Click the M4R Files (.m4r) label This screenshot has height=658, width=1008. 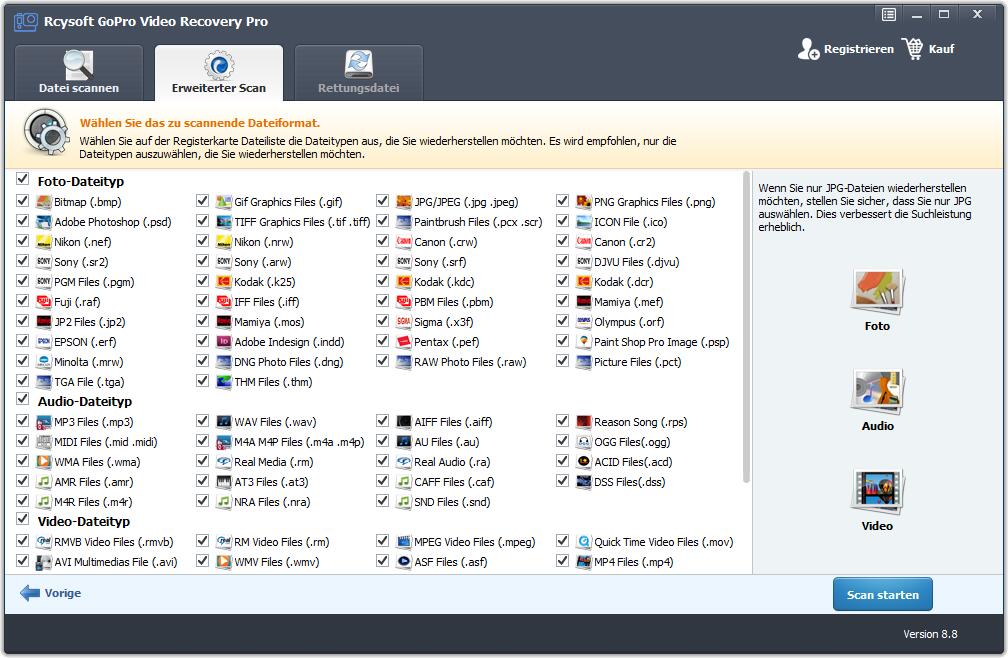coord(93,501)
